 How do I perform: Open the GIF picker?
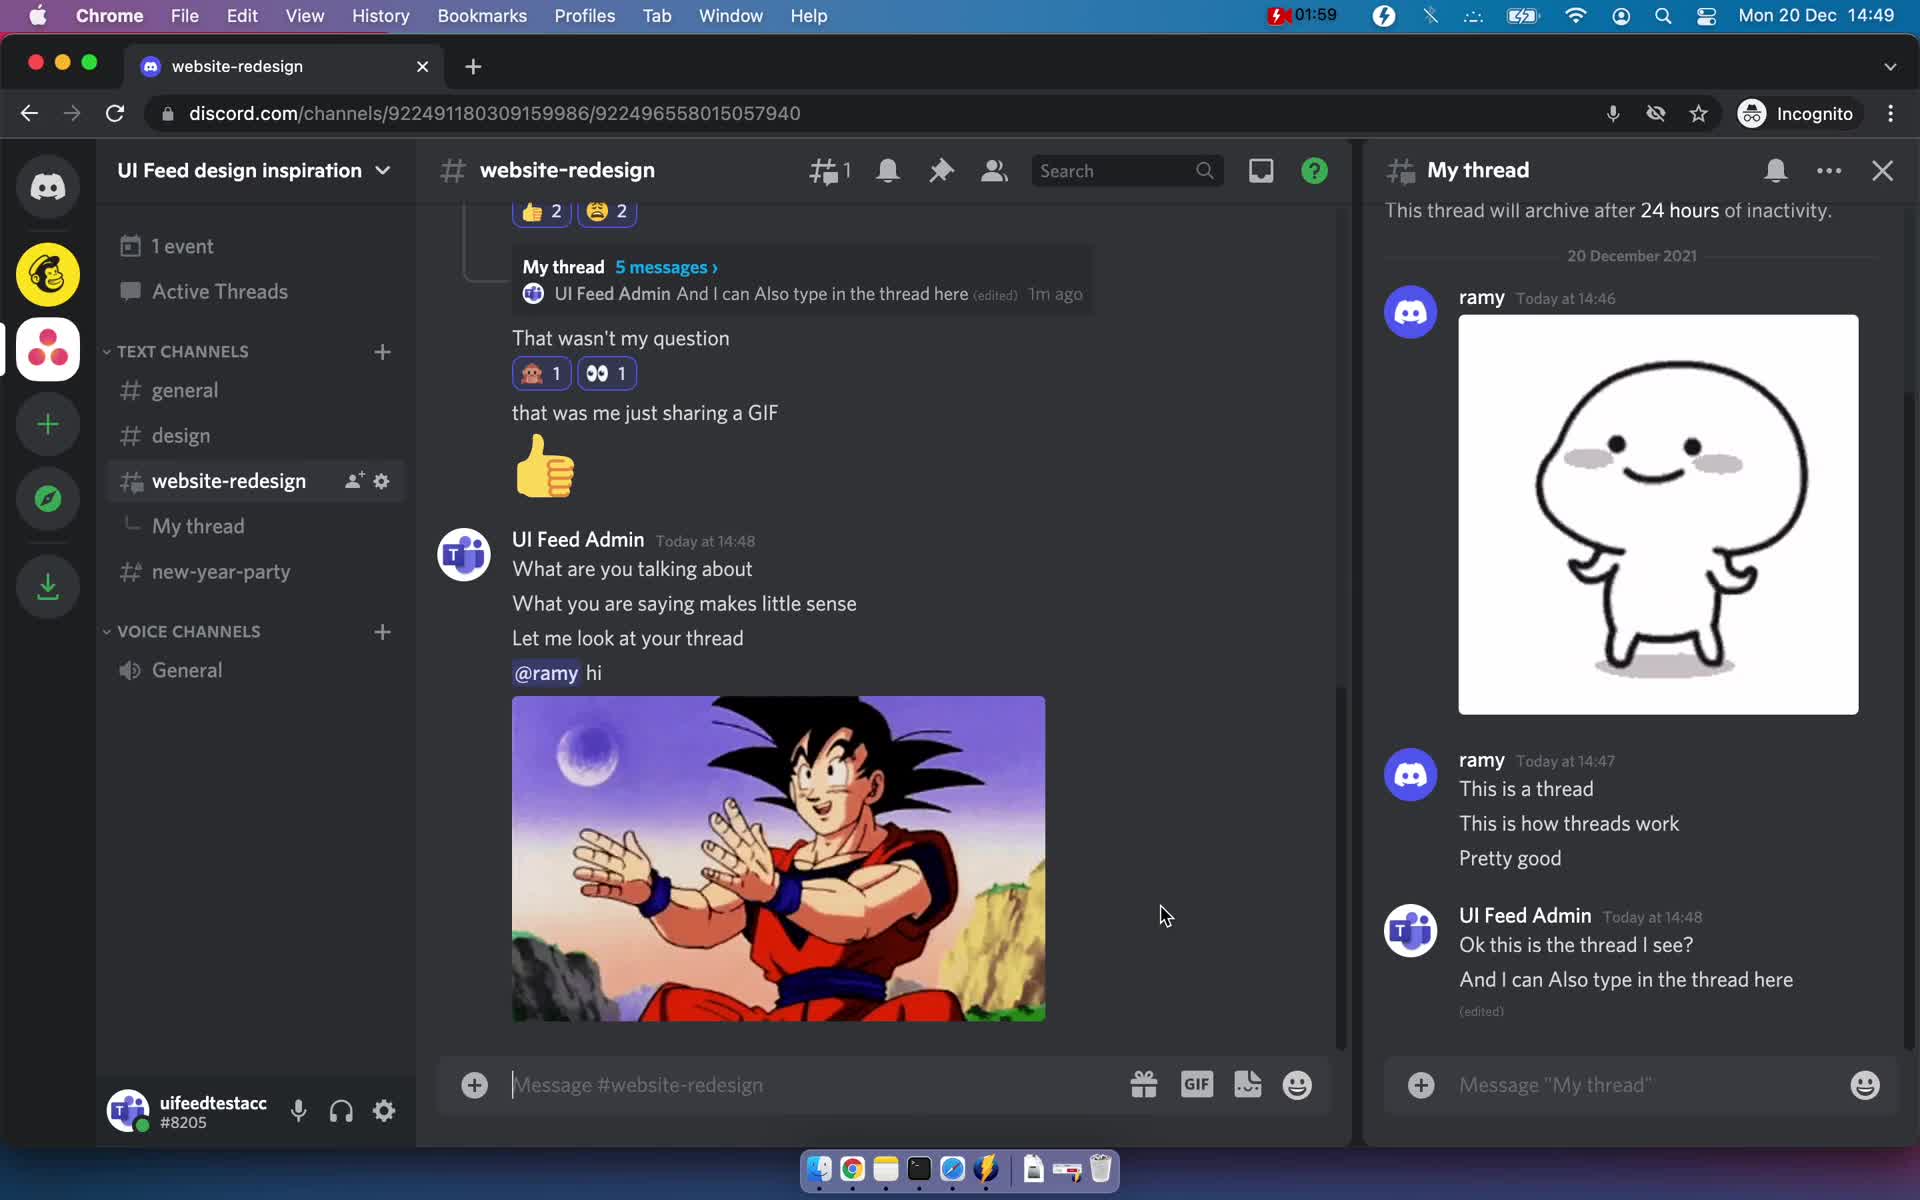[x=1196, y=1085]
